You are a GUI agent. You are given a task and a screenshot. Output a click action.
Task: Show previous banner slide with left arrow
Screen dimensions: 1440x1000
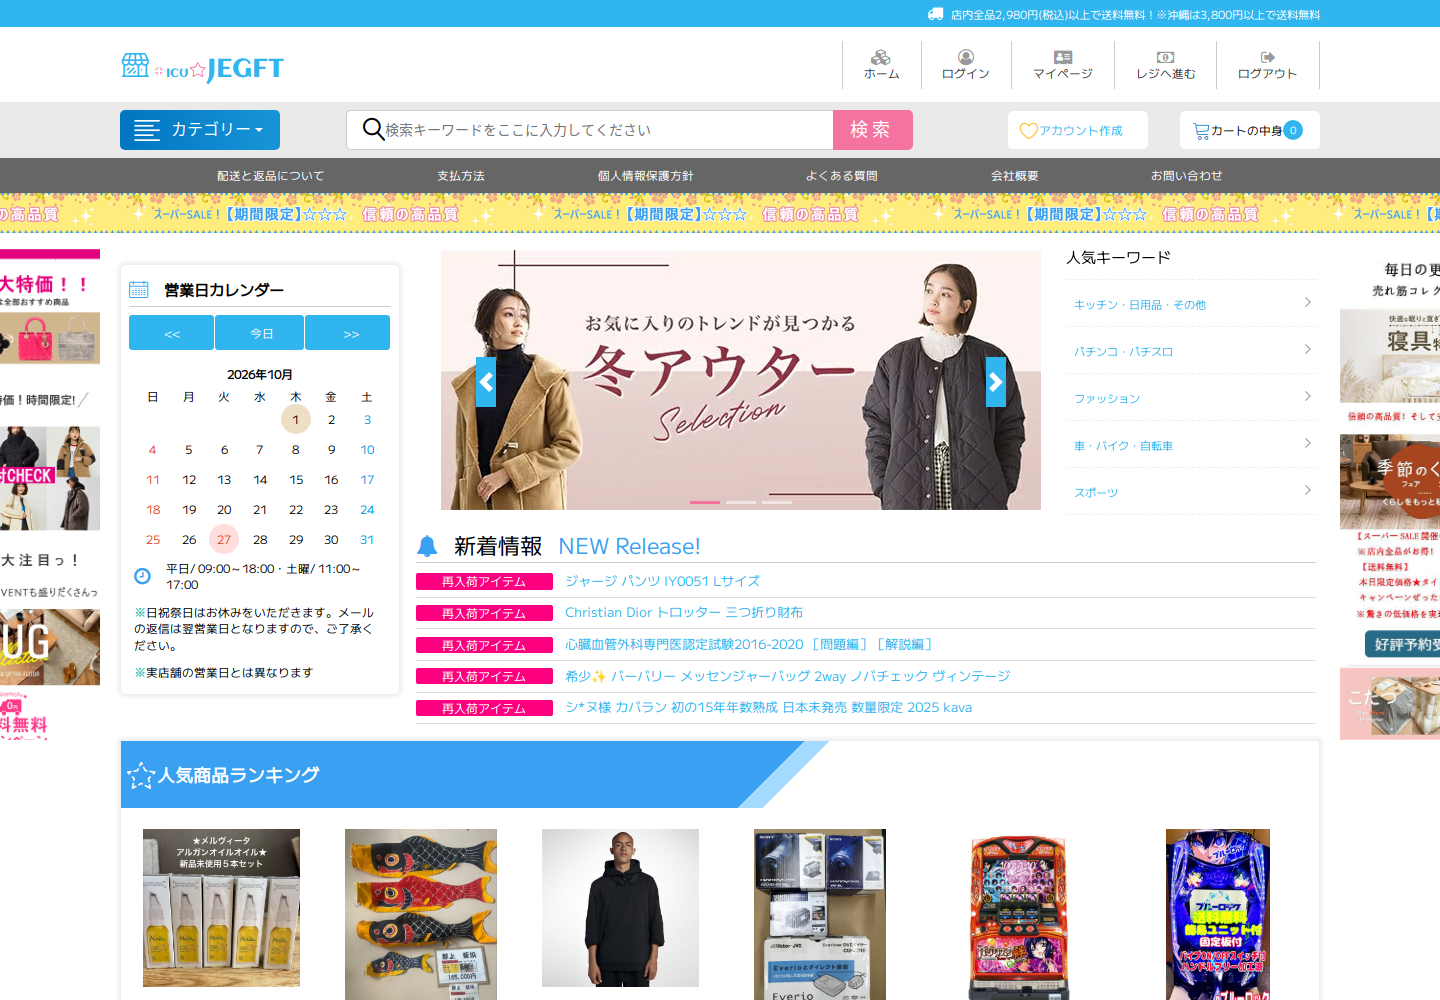486,382
